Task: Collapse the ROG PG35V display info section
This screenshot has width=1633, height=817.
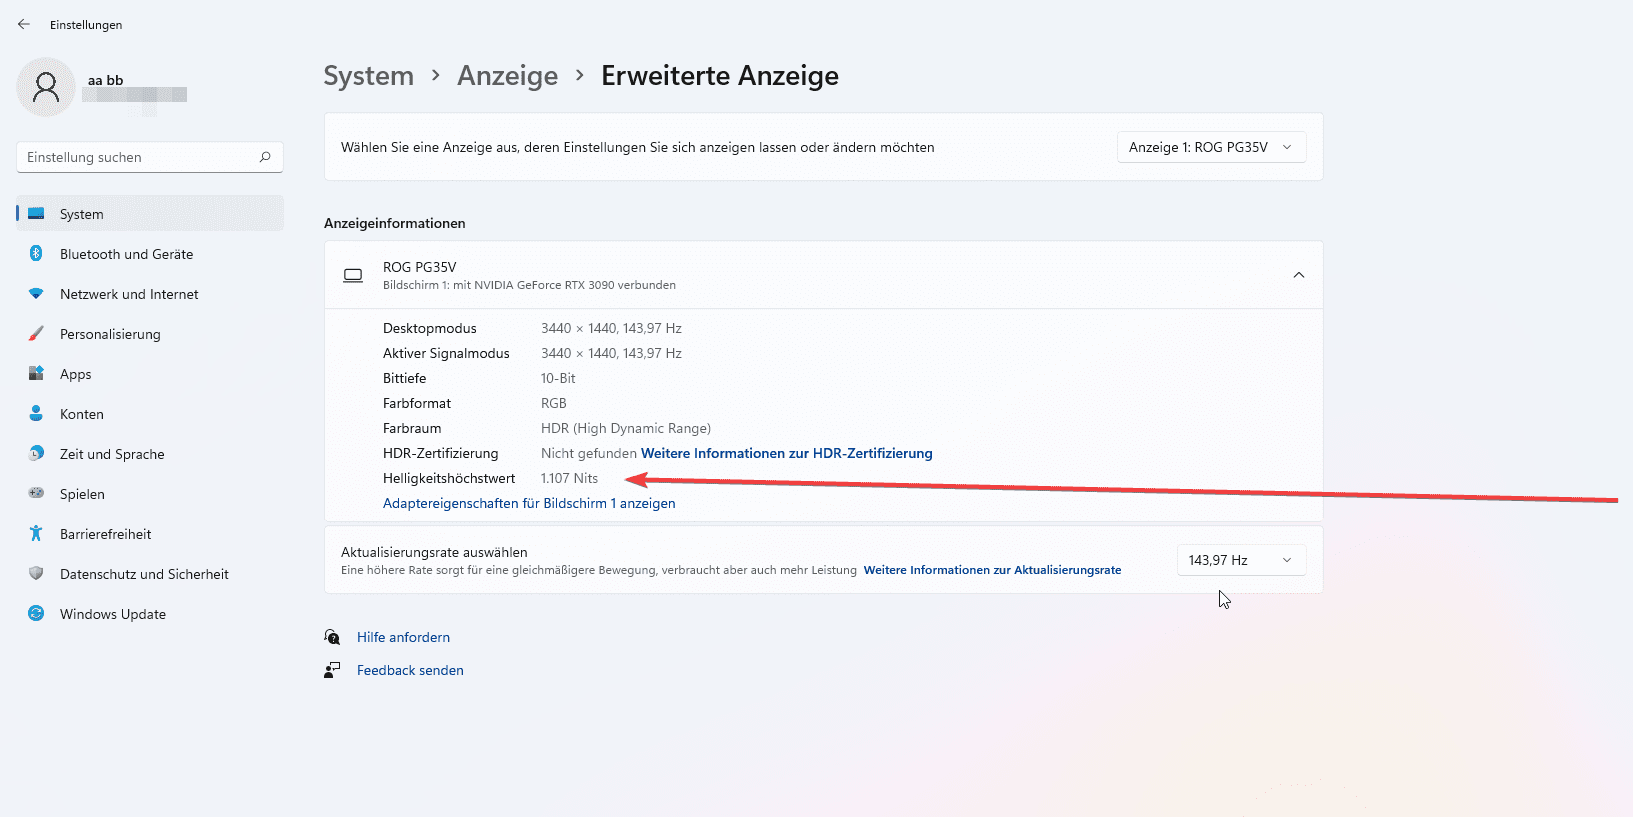Action: [x=1298, y=275]
